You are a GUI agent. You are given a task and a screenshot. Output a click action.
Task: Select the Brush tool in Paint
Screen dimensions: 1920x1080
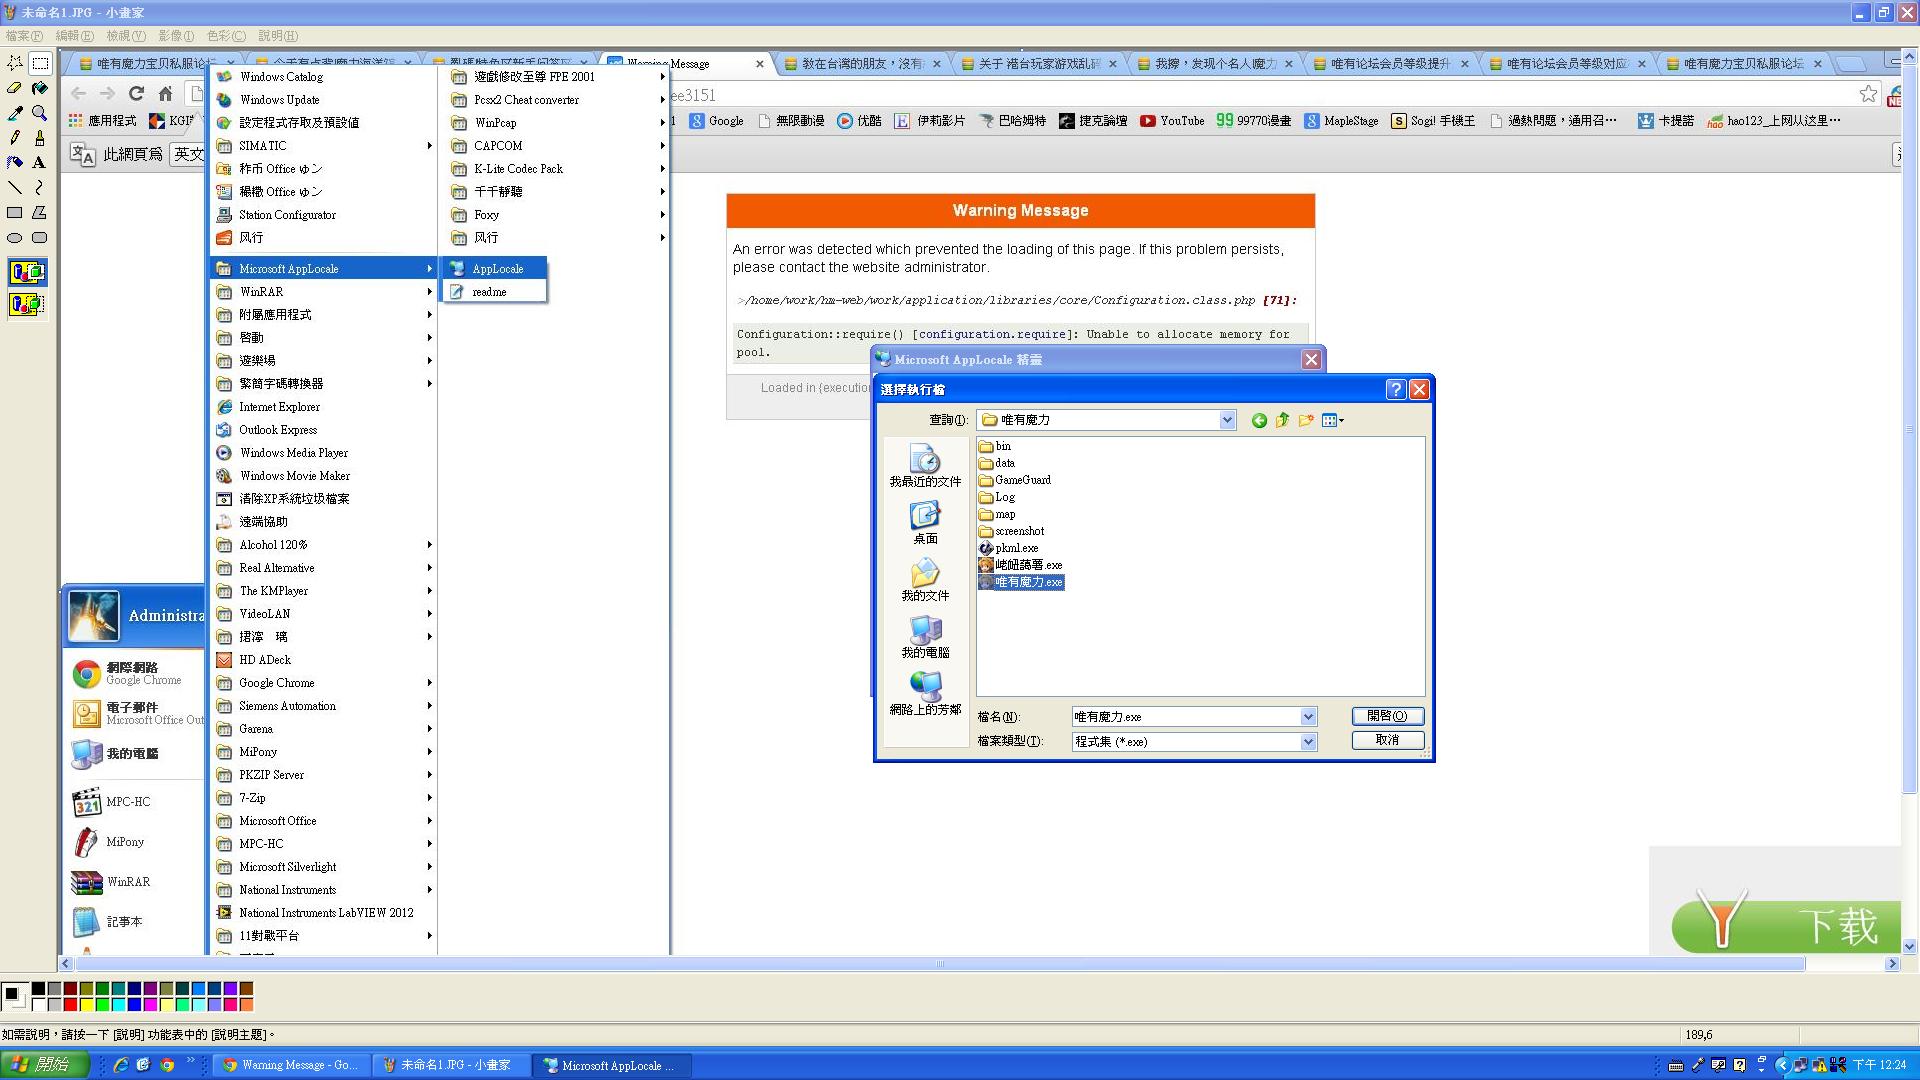click(x=40, y=138)
